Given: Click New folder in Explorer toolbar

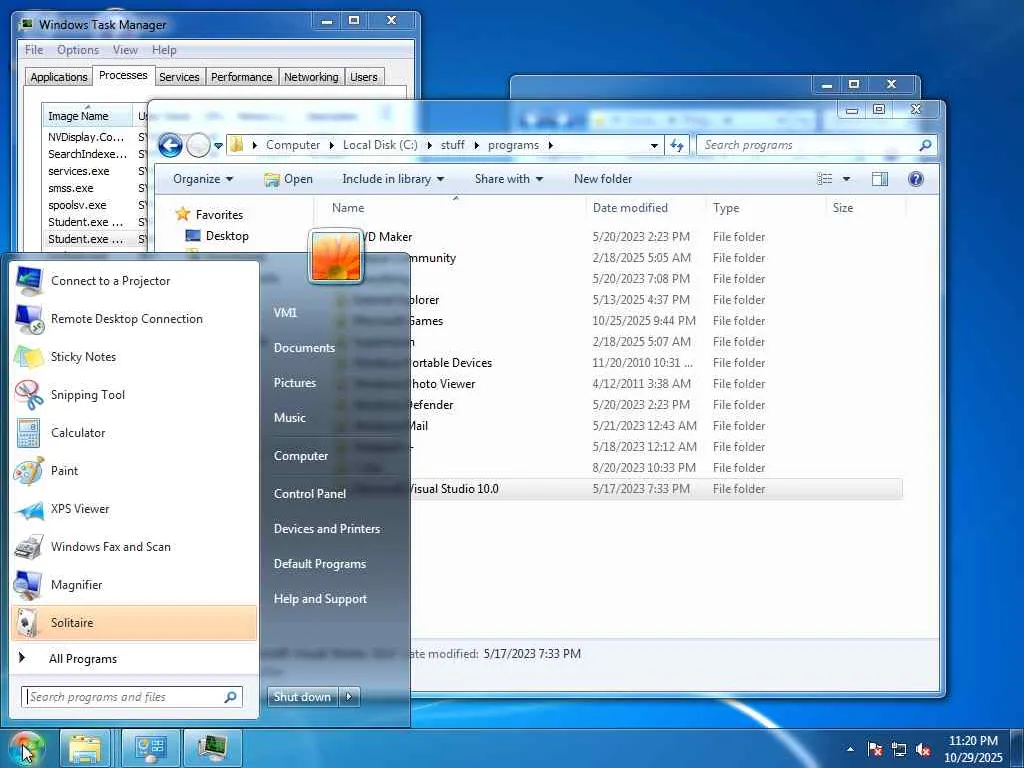Looking at the screenshot, I should click(603, 179).
